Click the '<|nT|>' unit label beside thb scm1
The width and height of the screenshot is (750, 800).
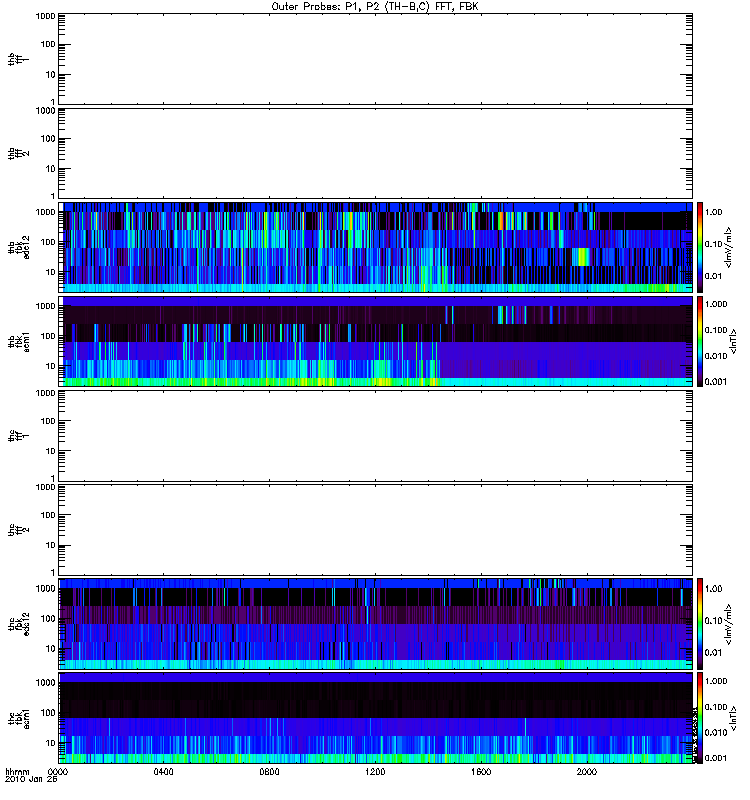click(x=734, y=341)
